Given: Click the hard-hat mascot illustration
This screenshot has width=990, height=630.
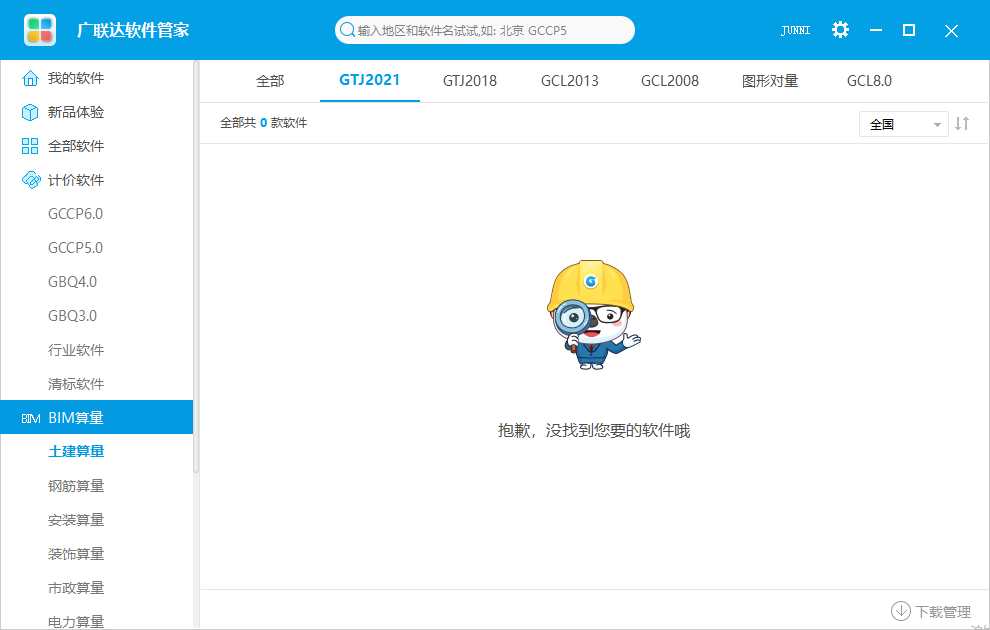Looking at the screenshot, I should 593,314.
